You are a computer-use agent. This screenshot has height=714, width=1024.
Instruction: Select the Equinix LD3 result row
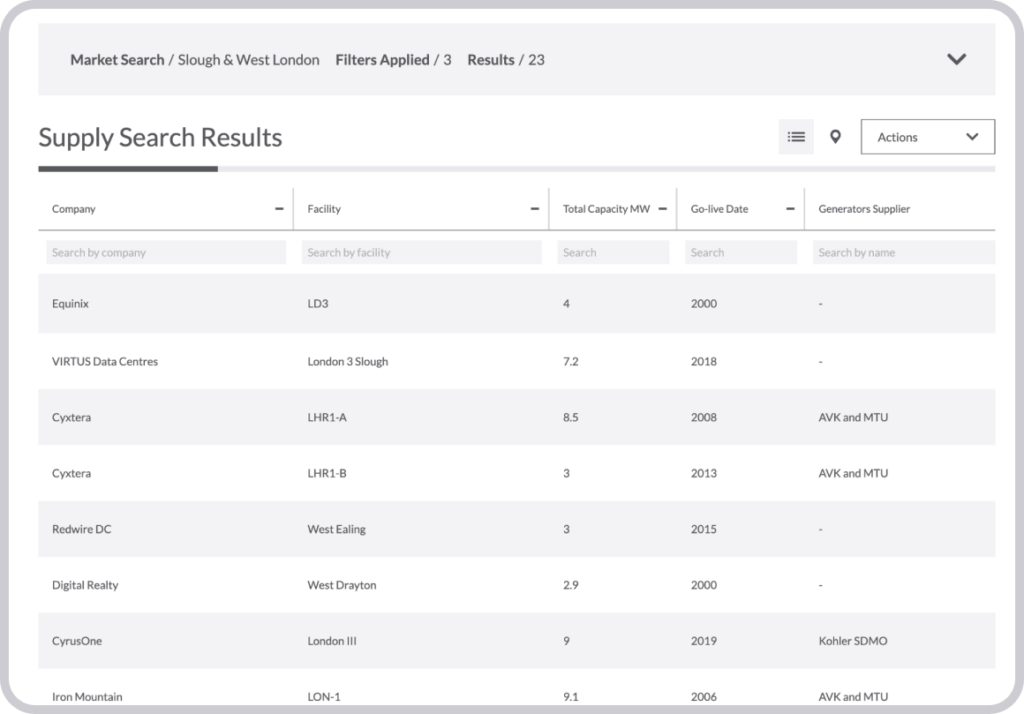pyautogui.click(x=400, y=303)
